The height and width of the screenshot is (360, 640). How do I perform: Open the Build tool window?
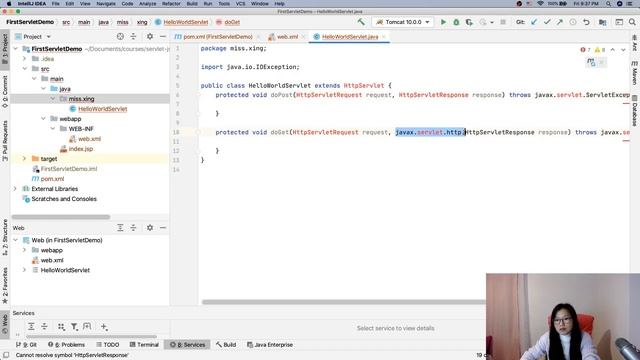226,345
